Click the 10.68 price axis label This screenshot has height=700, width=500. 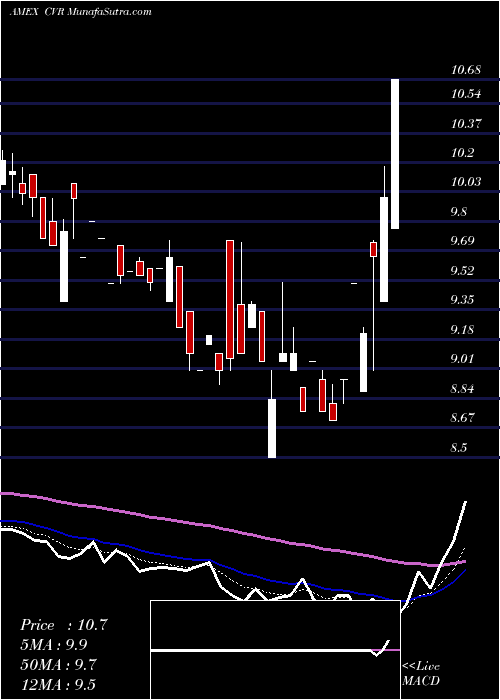point(466,70)
